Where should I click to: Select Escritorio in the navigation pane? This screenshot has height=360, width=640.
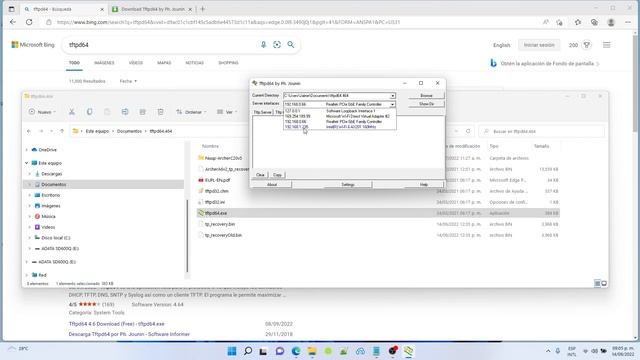[50, 195]
